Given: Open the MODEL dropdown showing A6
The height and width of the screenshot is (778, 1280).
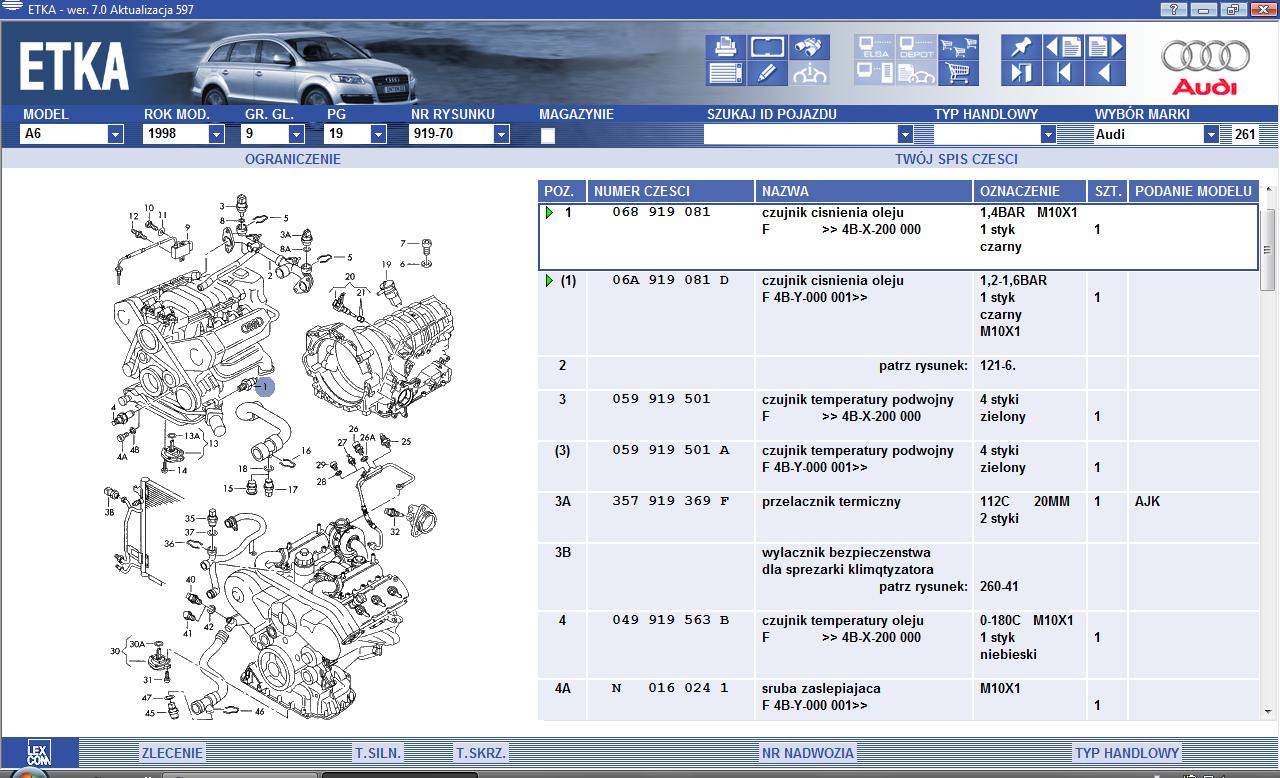Looking at the screenshot, I should 115,134.
